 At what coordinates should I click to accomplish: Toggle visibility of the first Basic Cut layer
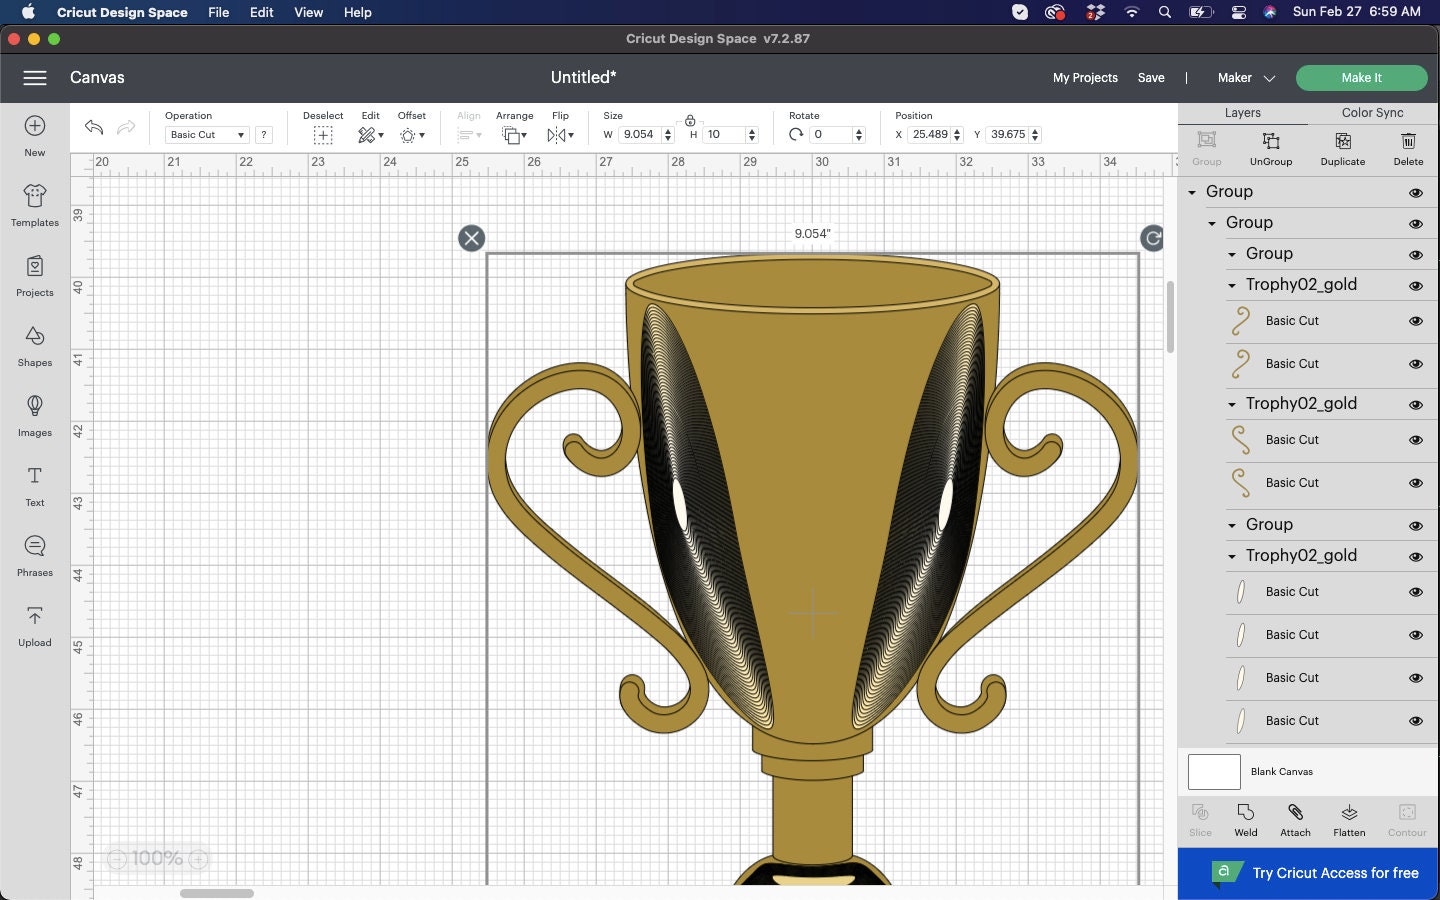click(x=1417, y=322)
